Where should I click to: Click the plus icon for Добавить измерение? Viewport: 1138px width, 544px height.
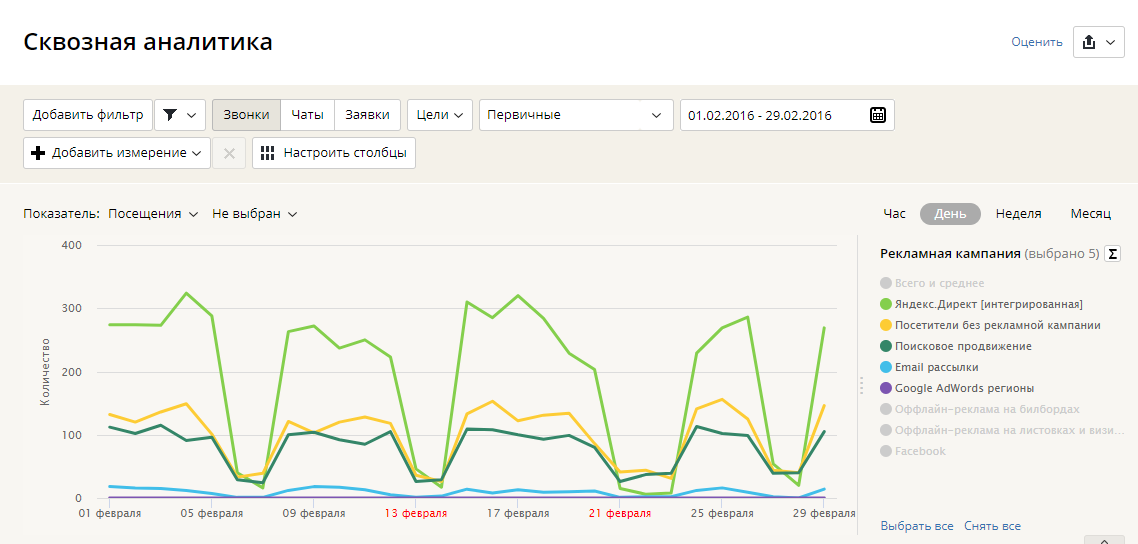38,153
